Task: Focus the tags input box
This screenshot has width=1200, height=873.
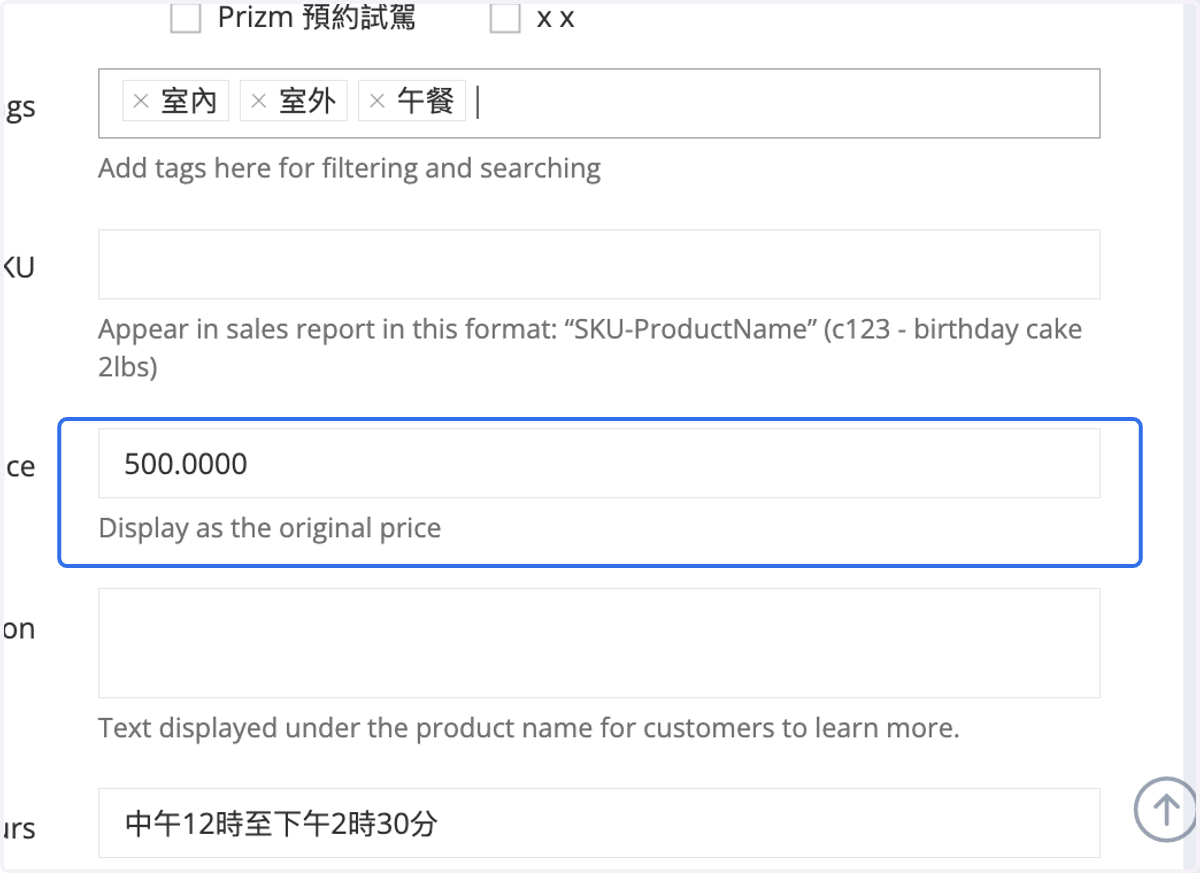Action: [599, 103]
